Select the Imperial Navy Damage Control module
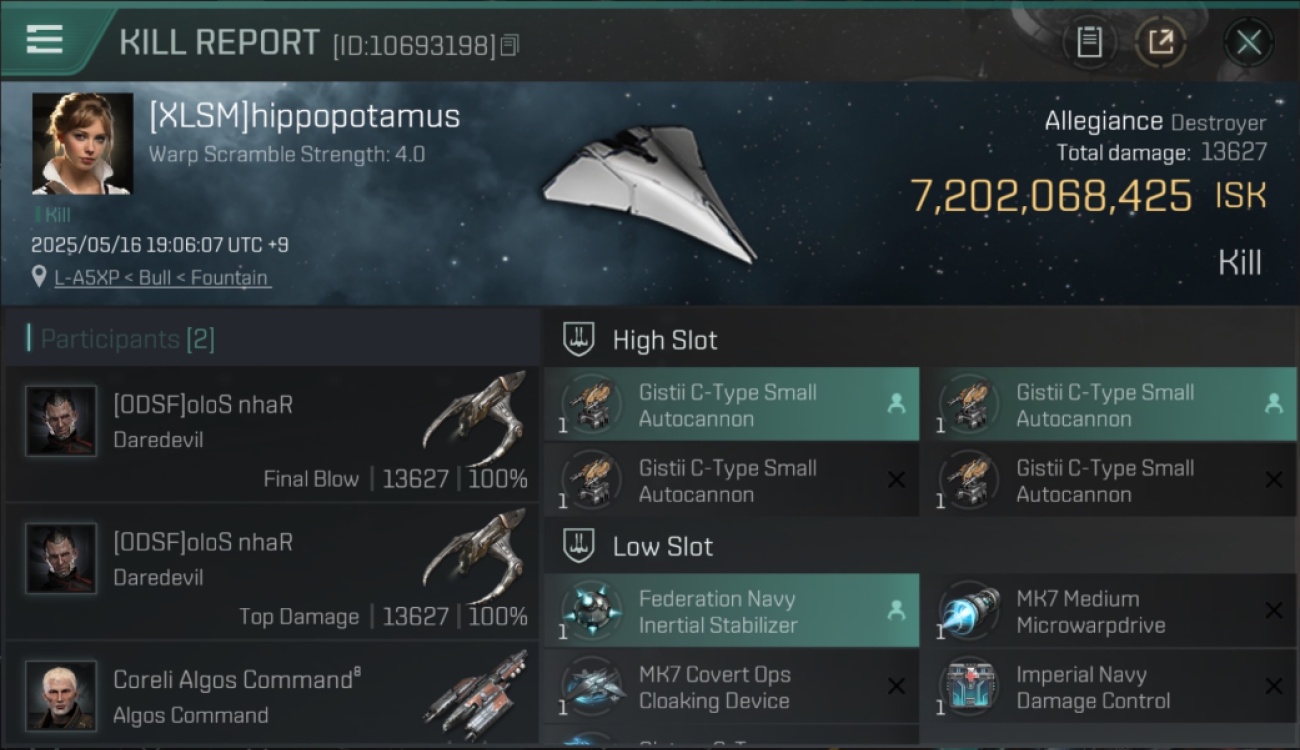Image resolution: width=1300 pixels, height=750 pixels. [x=1109, y=687]
